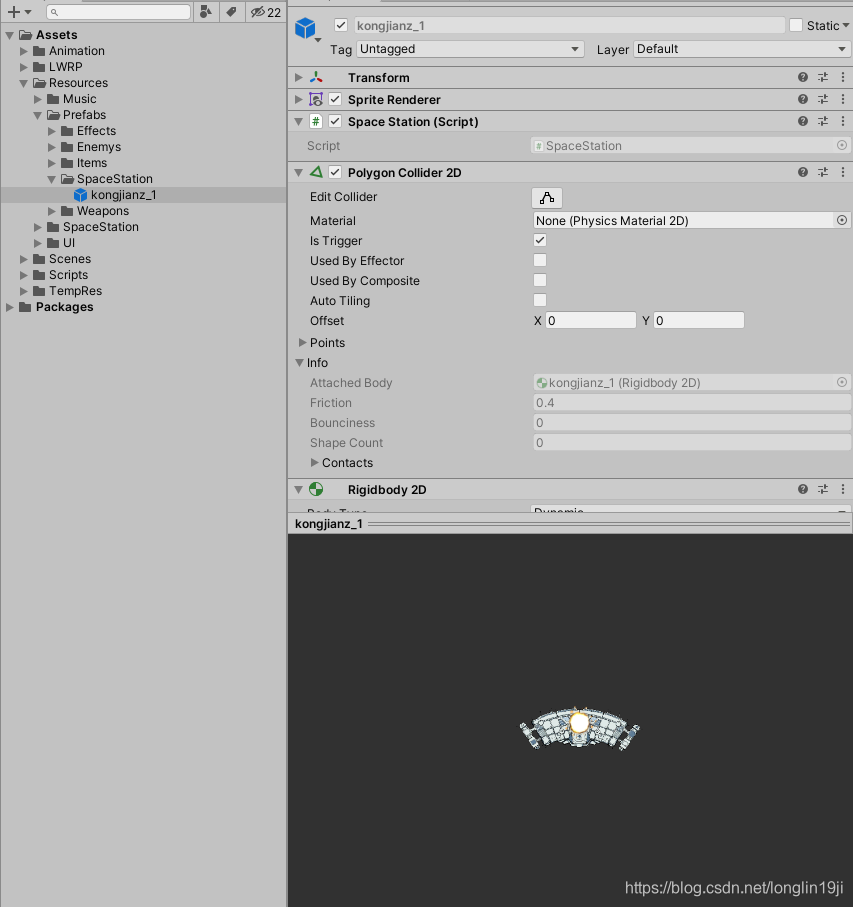Open Space Station script context menu
The height and width of the screenshot is (907, 853).
[x=843, y=121]
